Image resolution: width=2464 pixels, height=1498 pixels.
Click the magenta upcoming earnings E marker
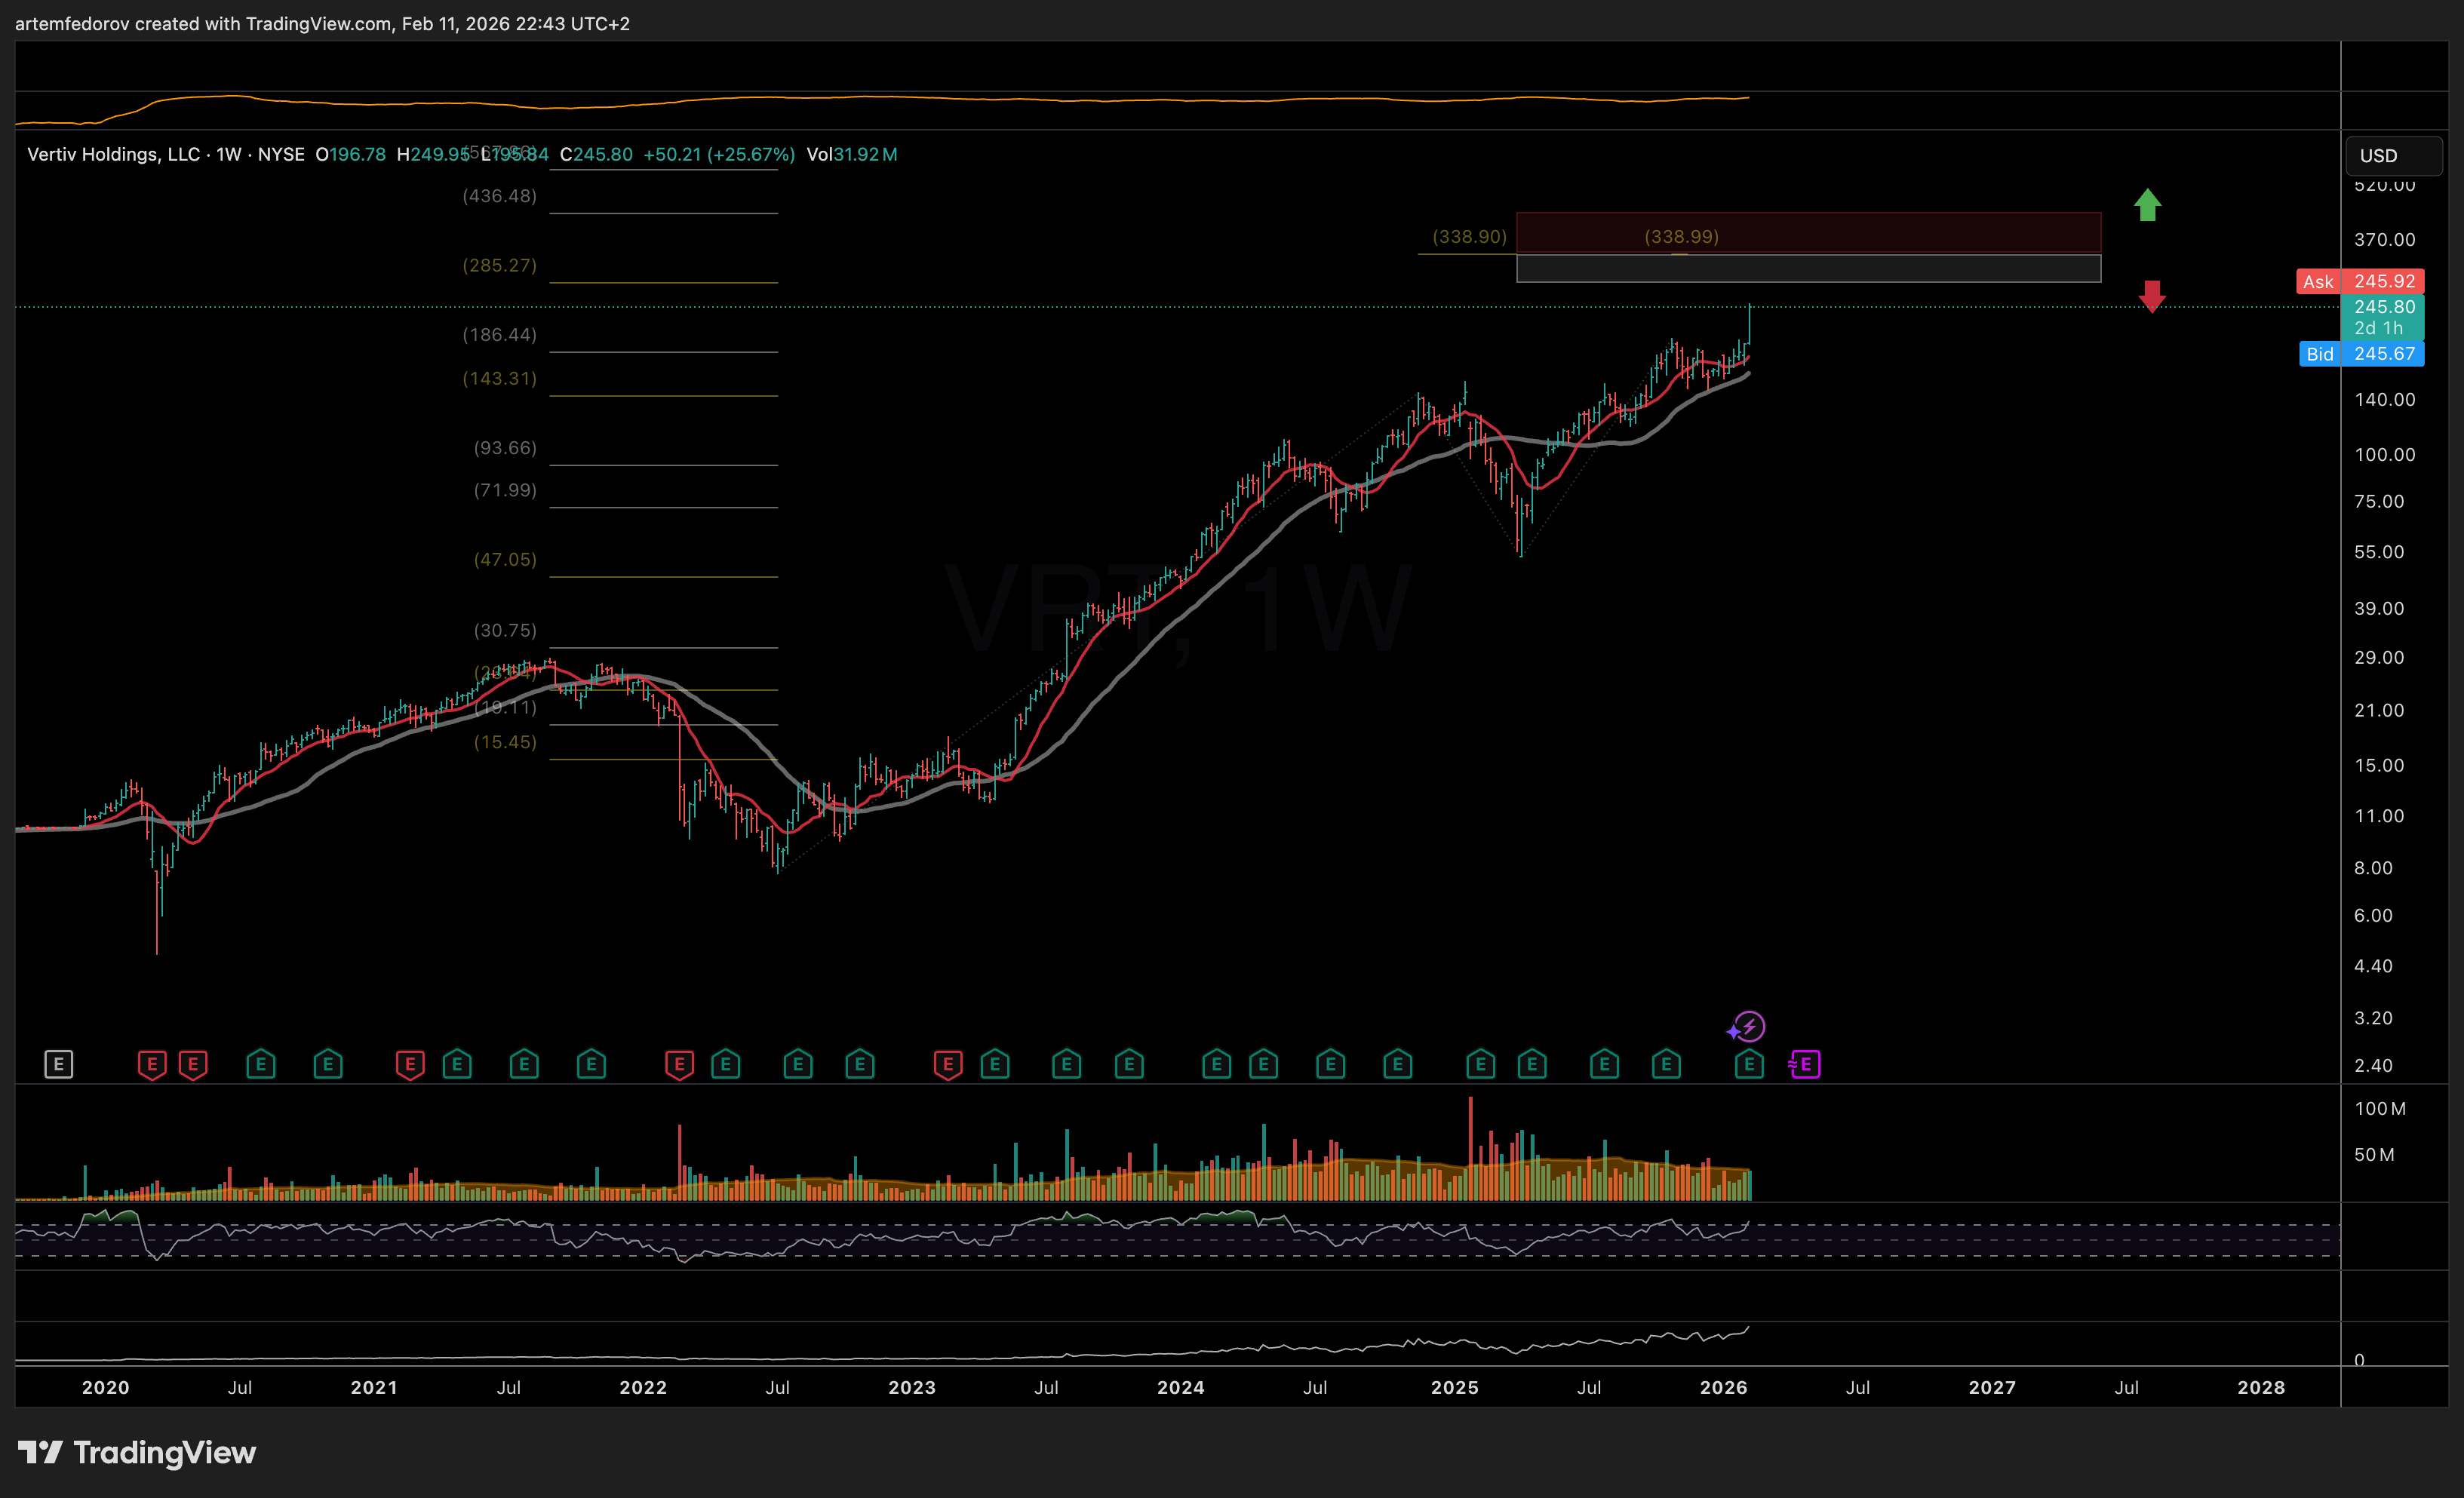point(1805,1064)
